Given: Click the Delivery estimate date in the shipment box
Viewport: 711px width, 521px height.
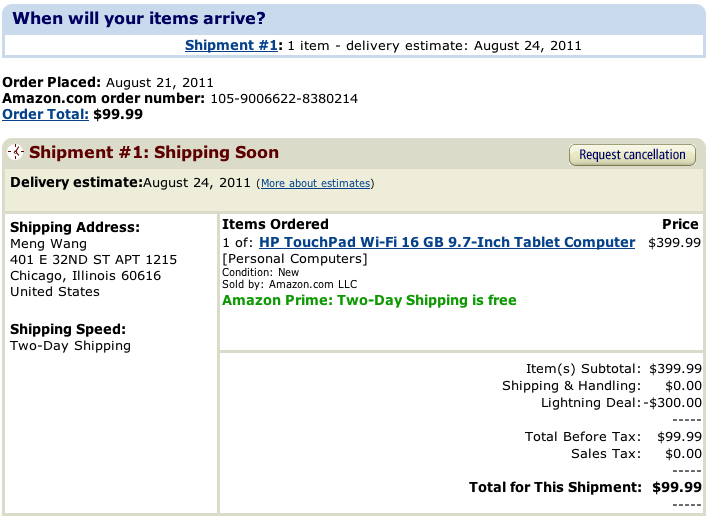Looking at the screenshot, I should [198, 182].
